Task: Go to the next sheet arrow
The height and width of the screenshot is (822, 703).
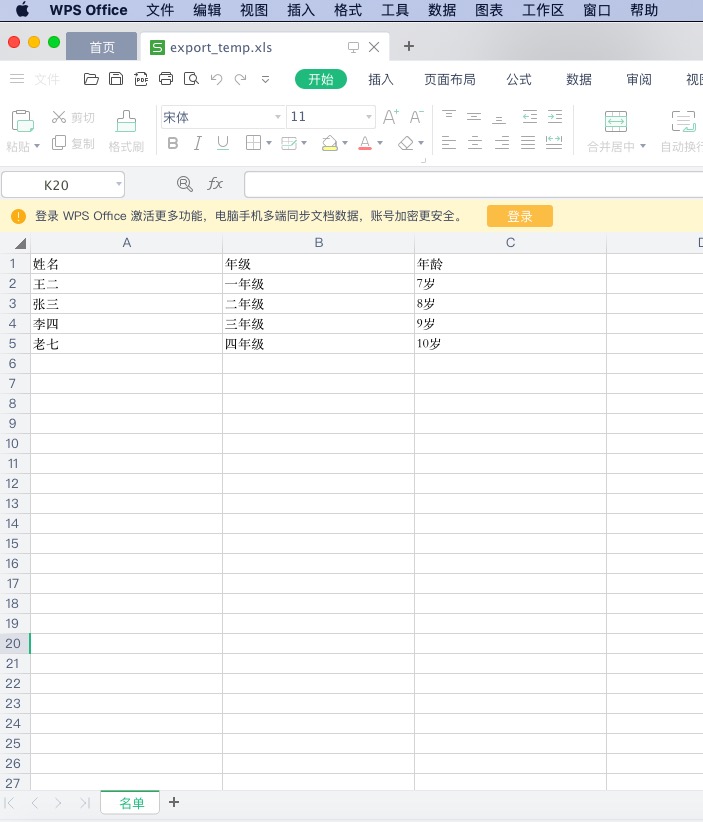Action: [58, 803]
